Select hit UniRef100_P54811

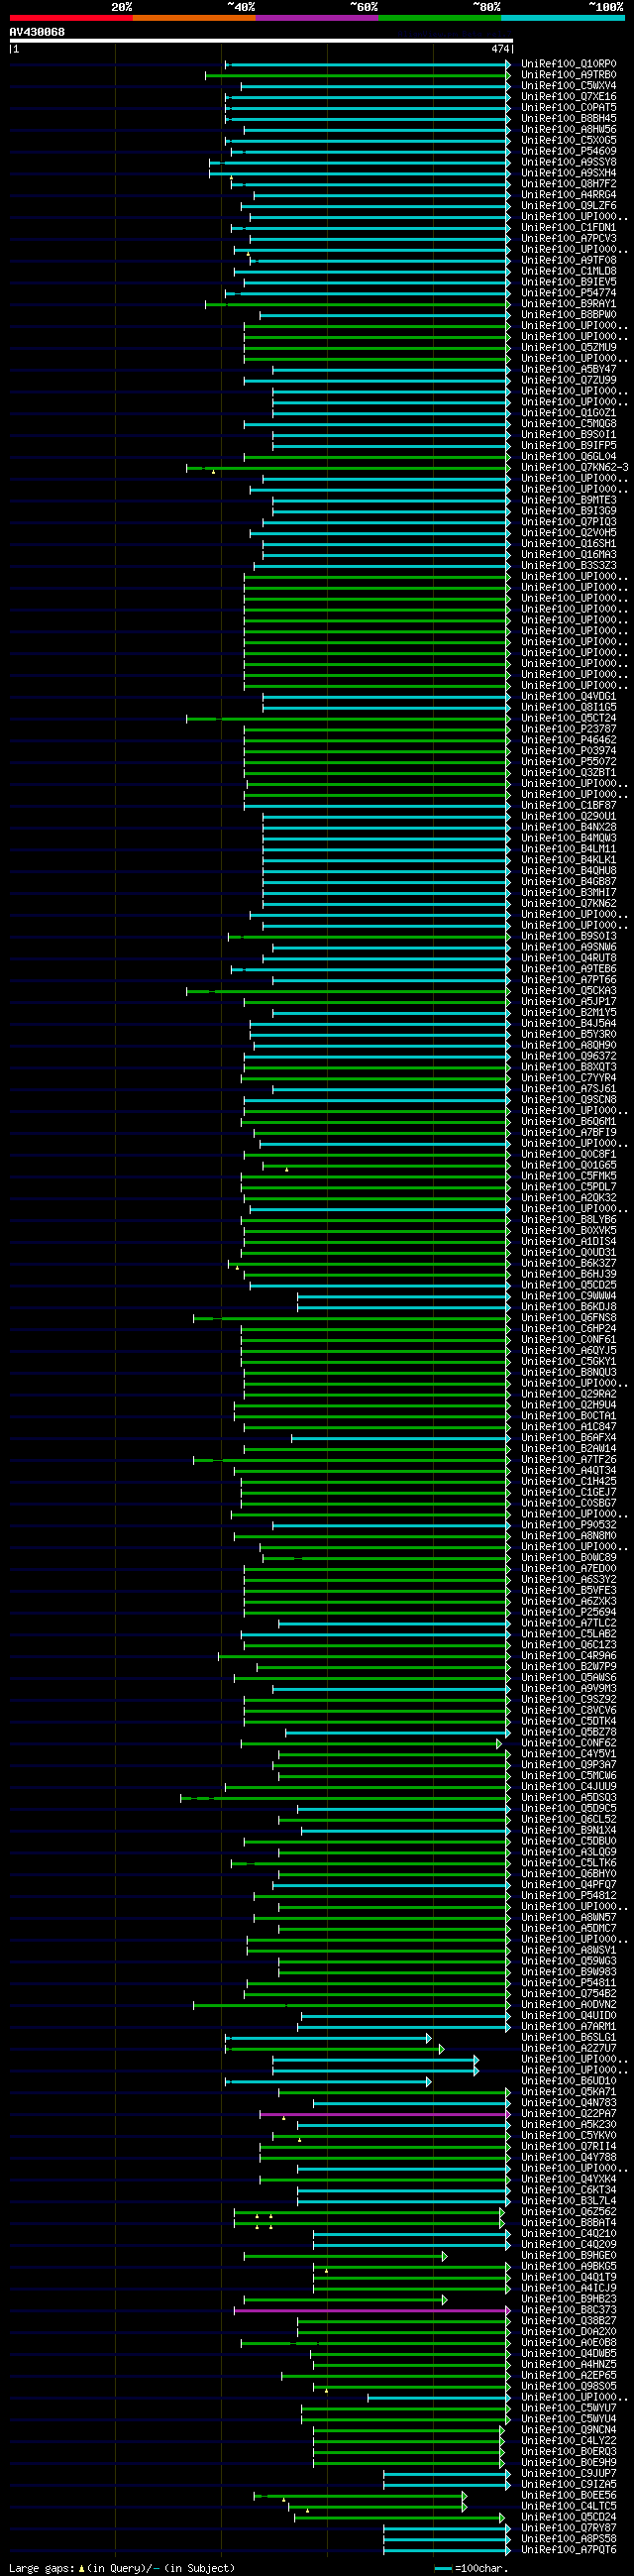pyautogui.click(x=569, y=1984)
